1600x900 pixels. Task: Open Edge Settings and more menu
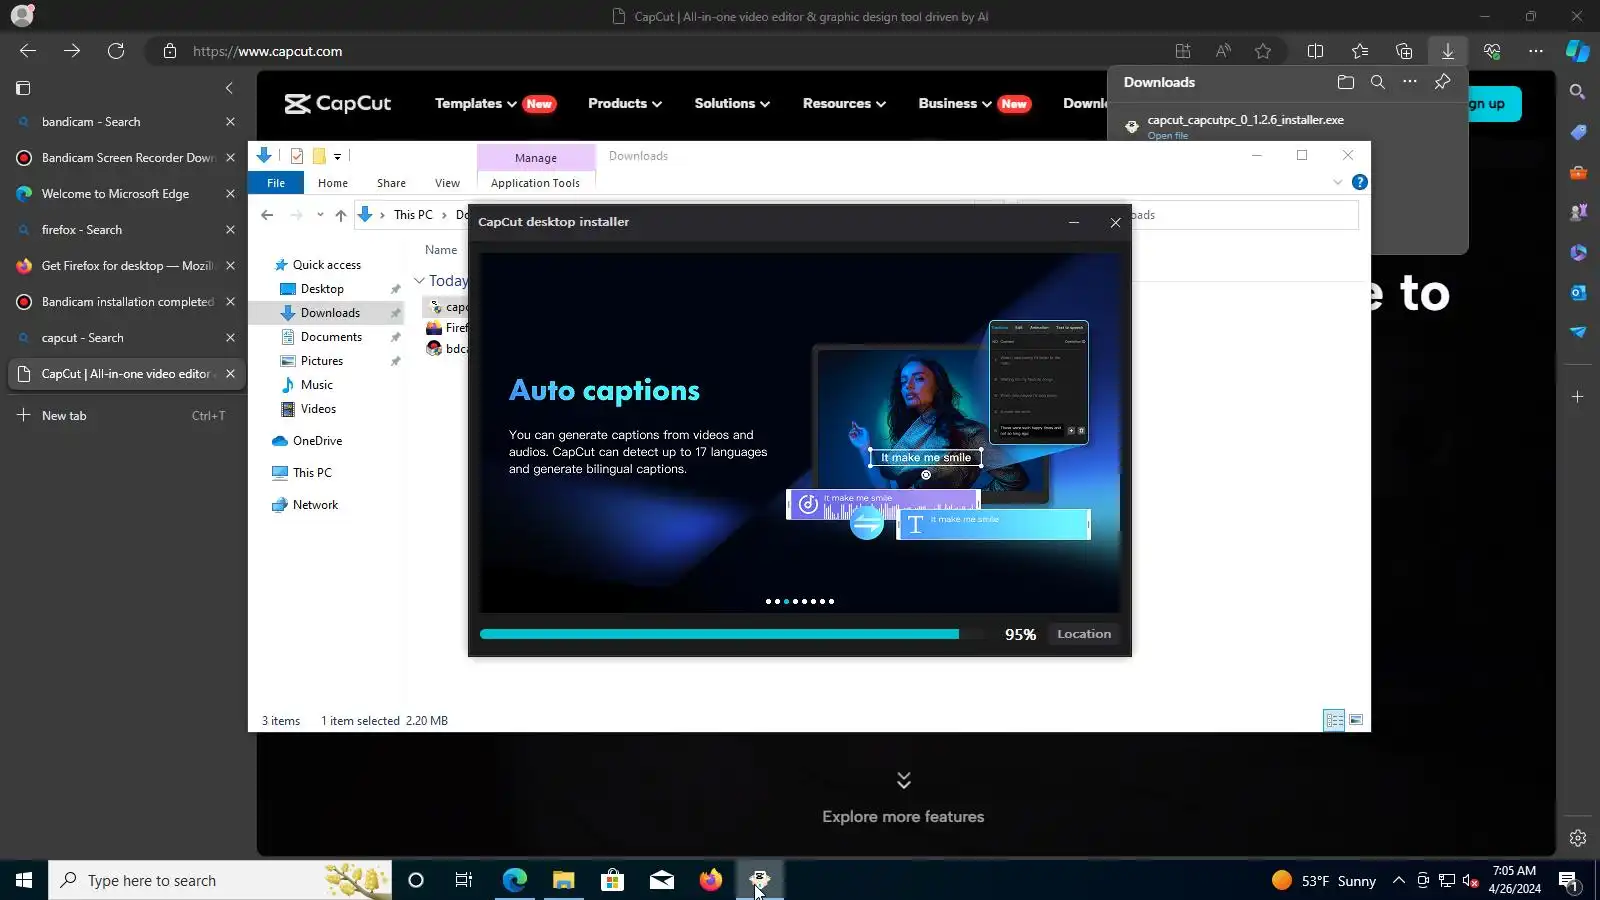pyautogui.click(x=1536, y=51)
